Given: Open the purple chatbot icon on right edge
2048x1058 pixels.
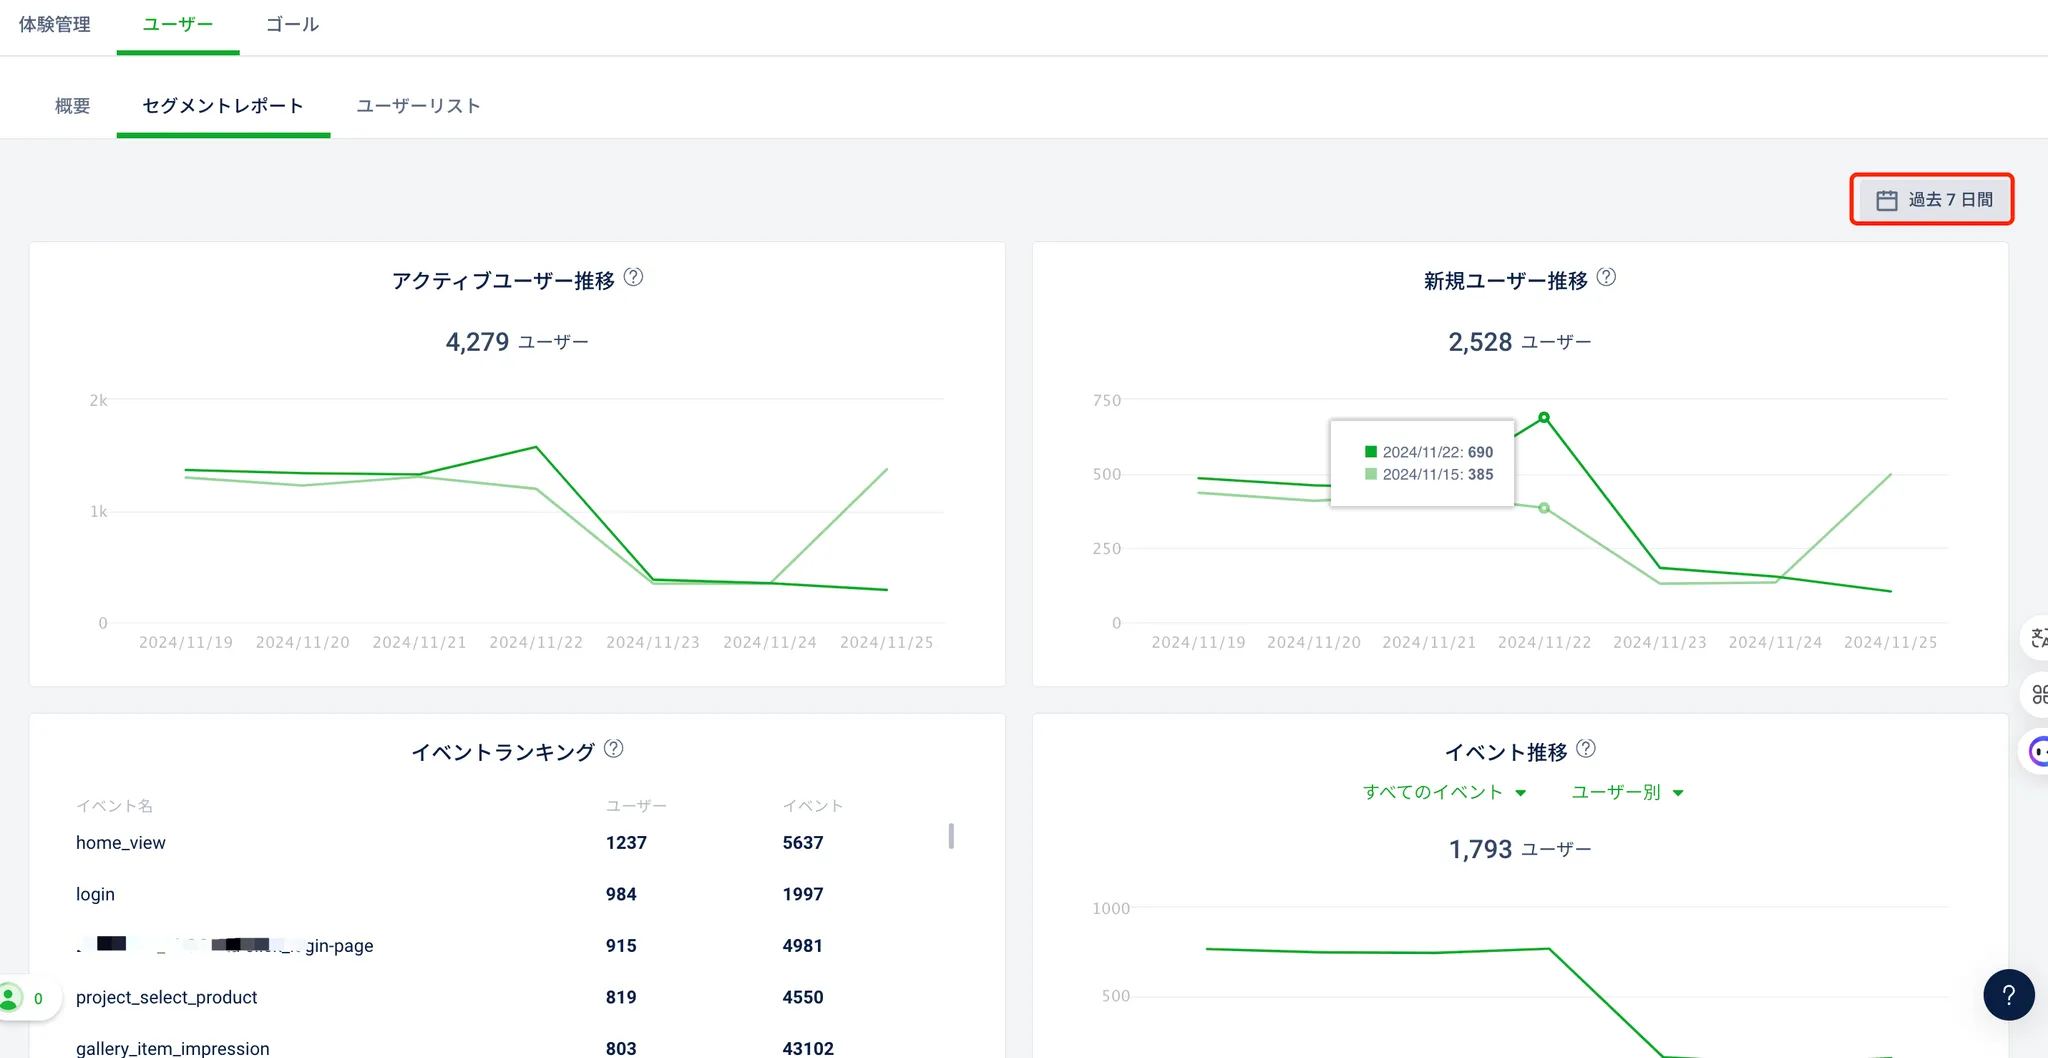Looking at the screenshot, I should click(2038, 750).
